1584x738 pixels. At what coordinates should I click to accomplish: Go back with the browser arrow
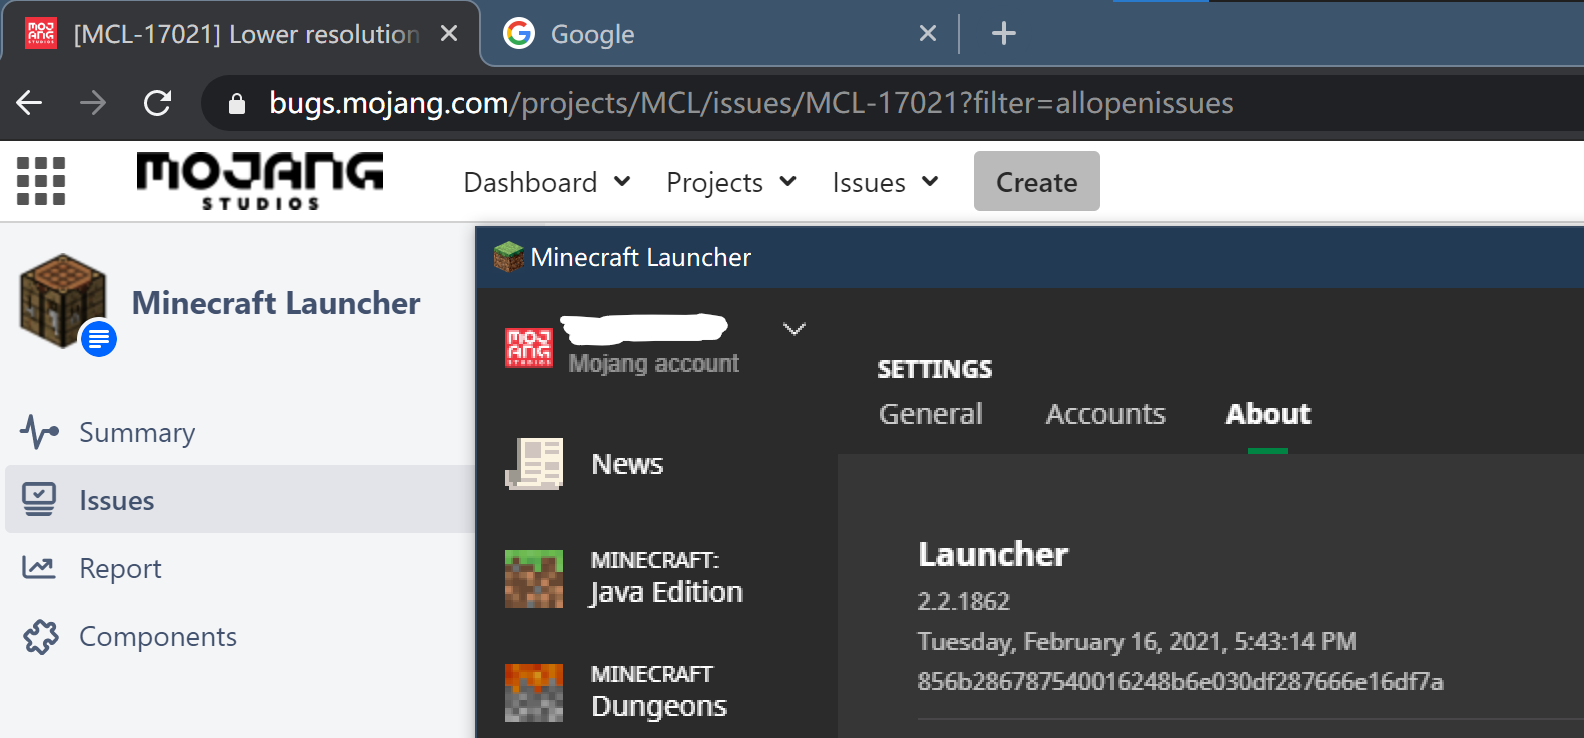(x=30, y=103)
